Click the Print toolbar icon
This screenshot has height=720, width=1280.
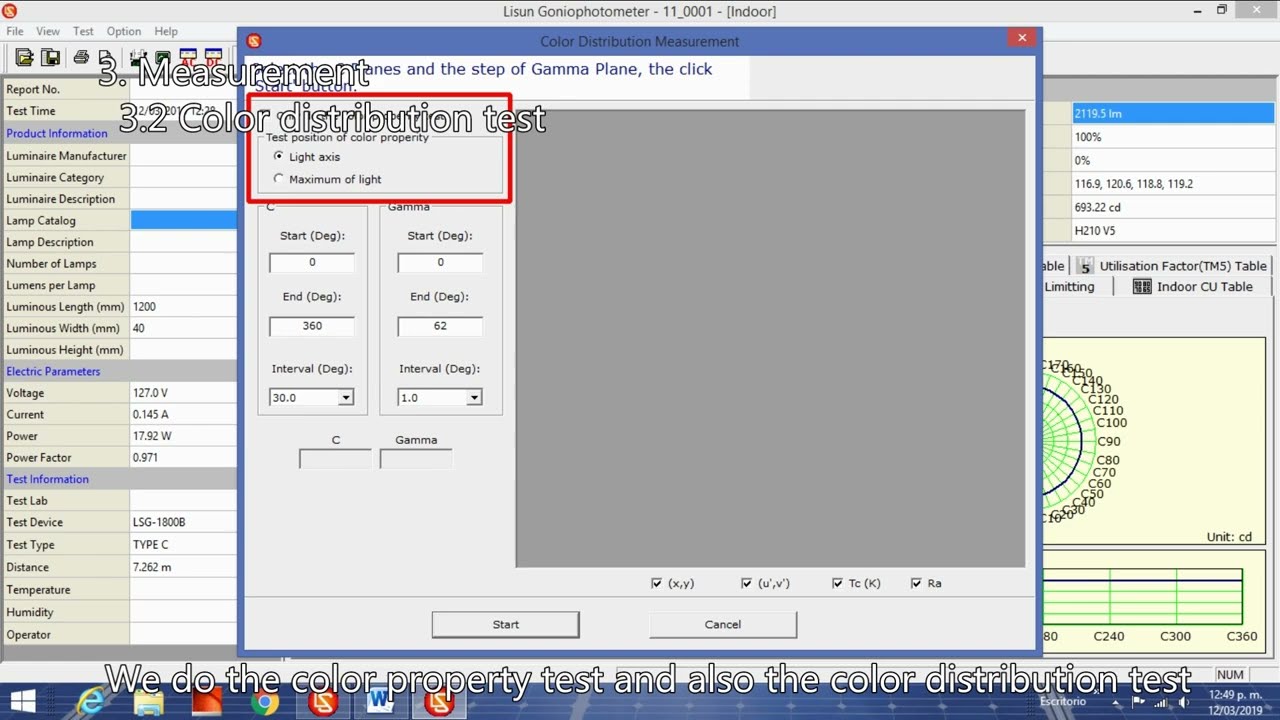tap(81, 57)
